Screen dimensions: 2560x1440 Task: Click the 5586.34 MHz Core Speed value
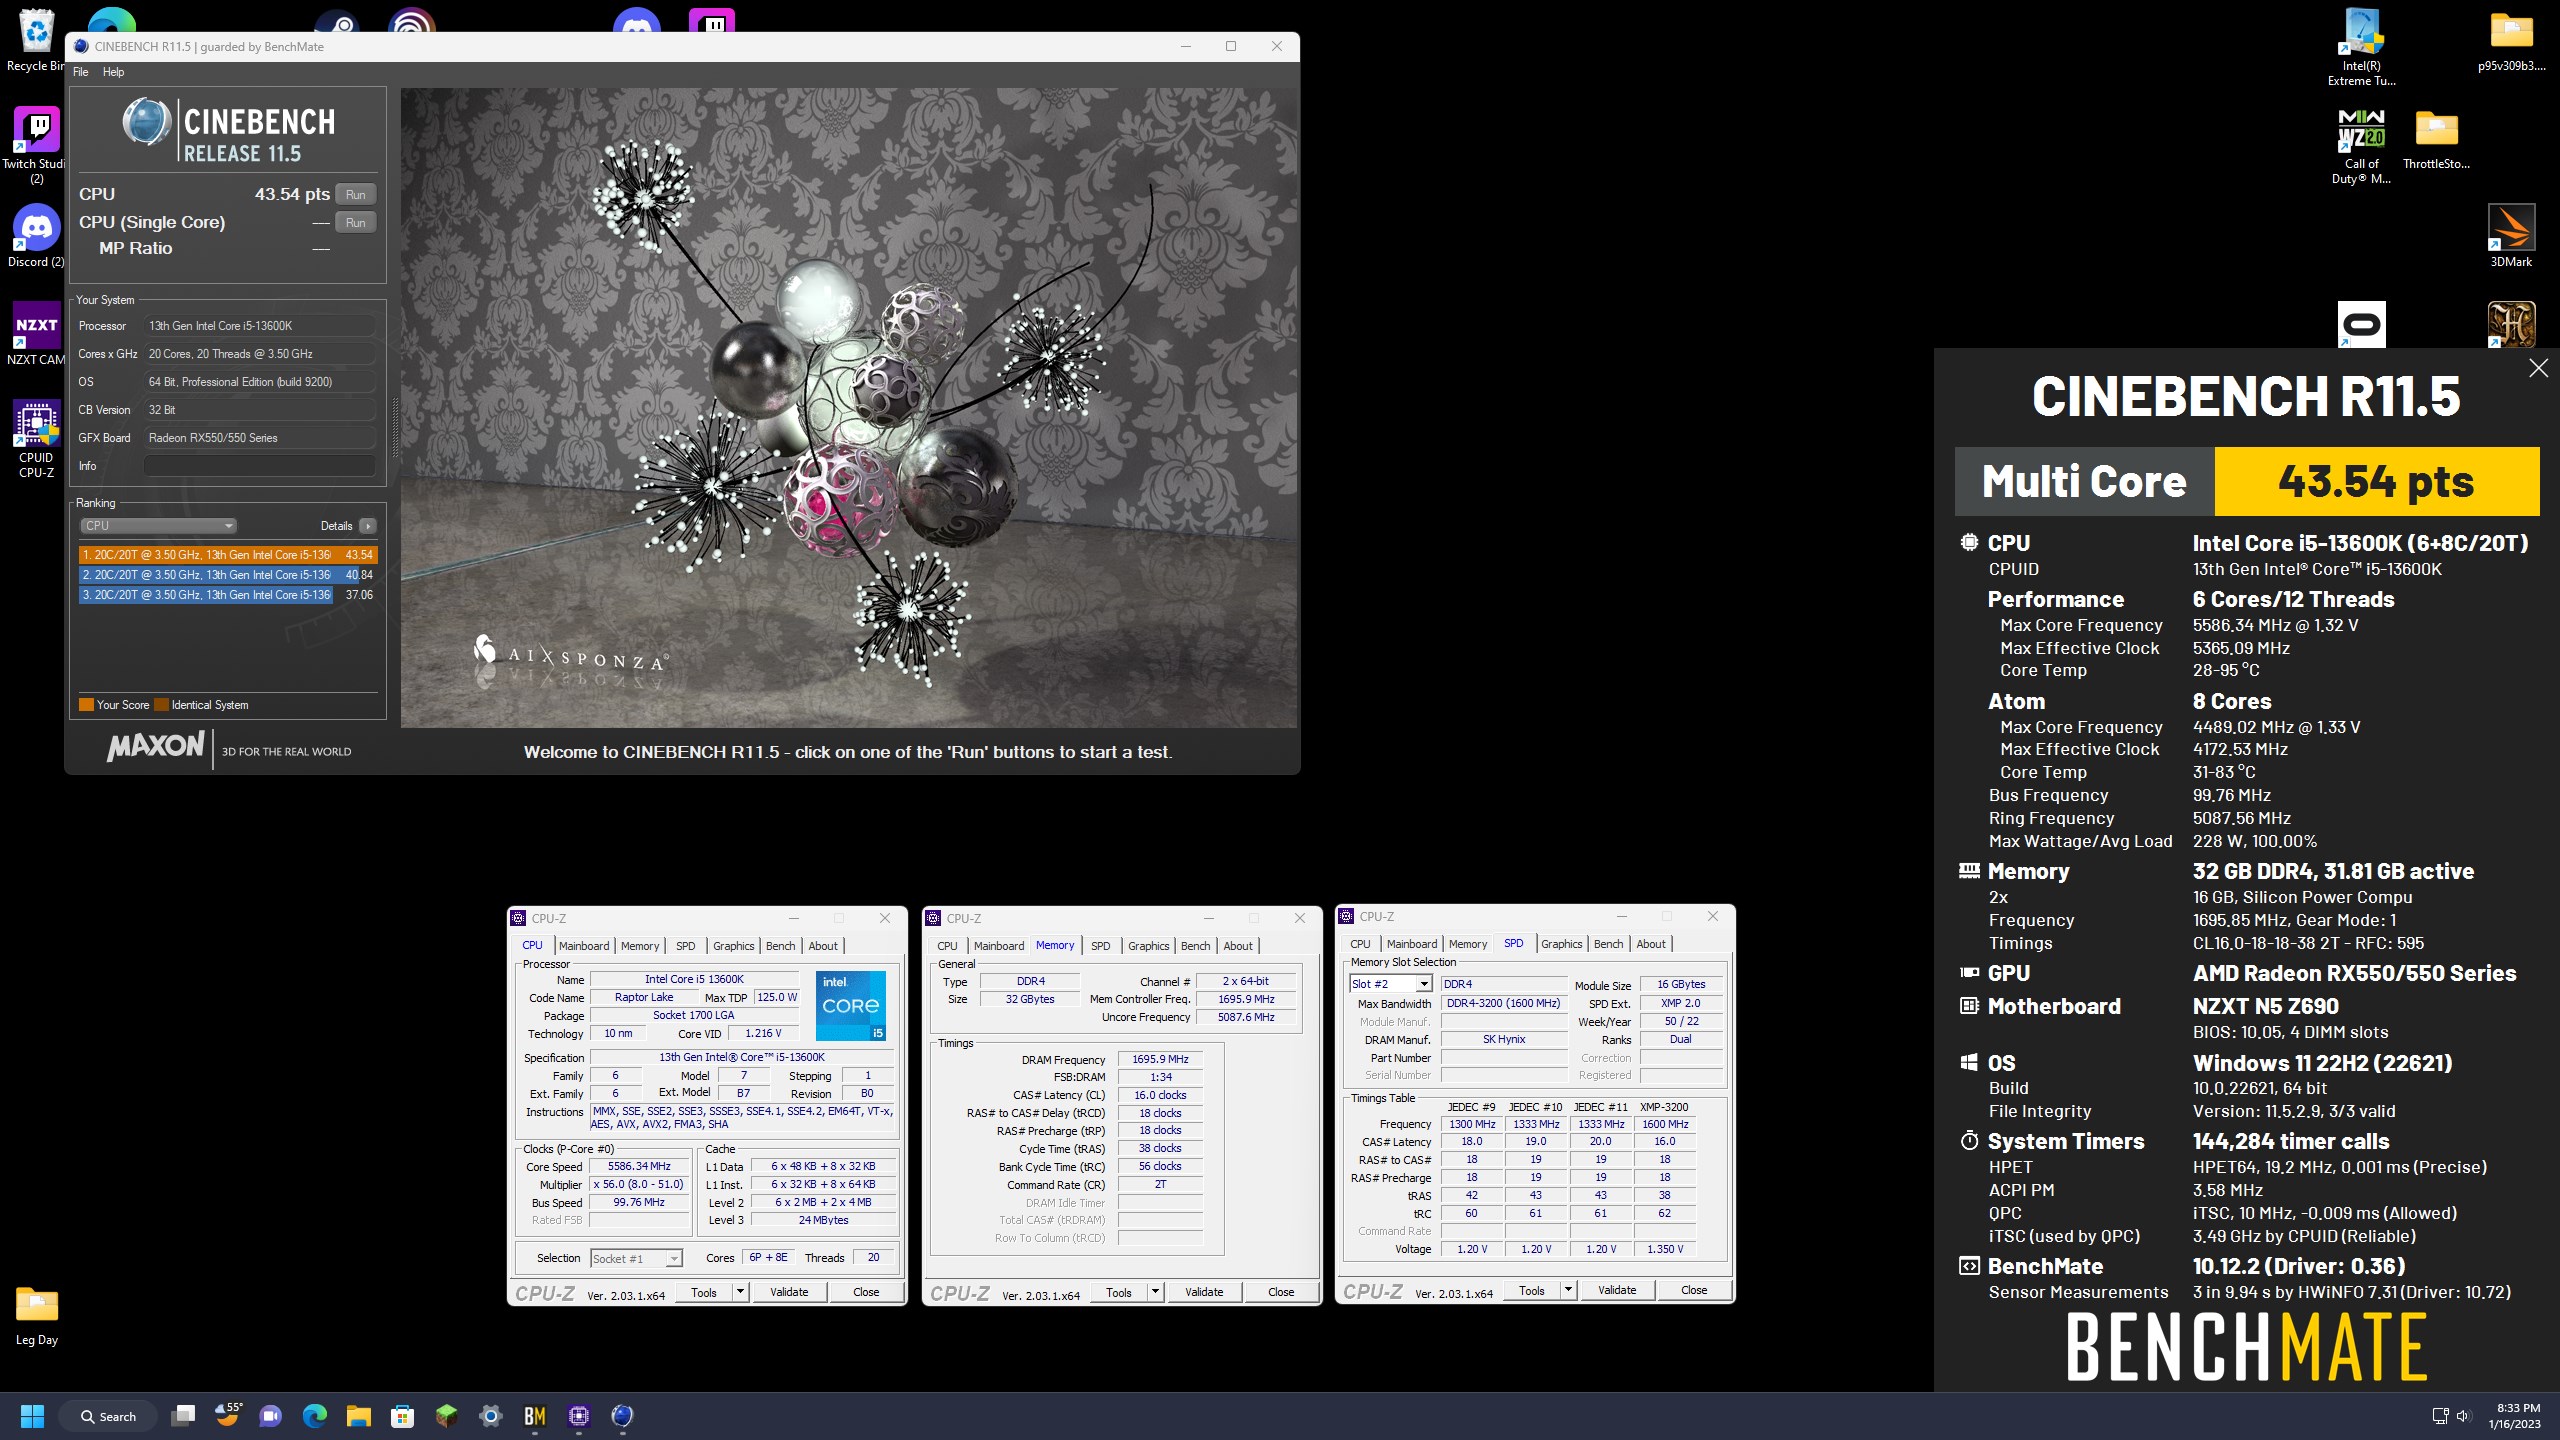point(639,1167)
